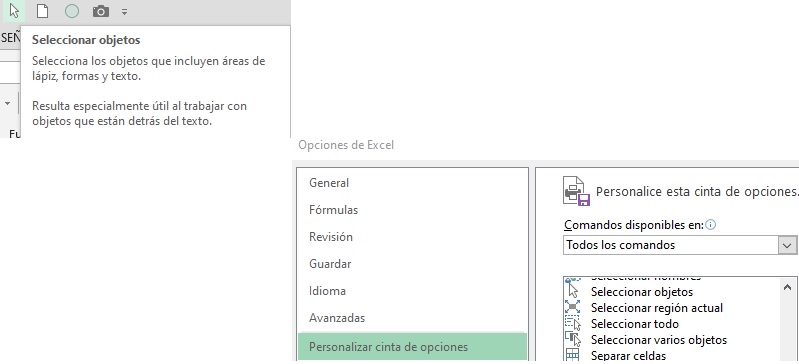Click the Seleccionar varios objetos icon
Image resolution: width=799 pixels, height=364 pixels.
(573, 339)
